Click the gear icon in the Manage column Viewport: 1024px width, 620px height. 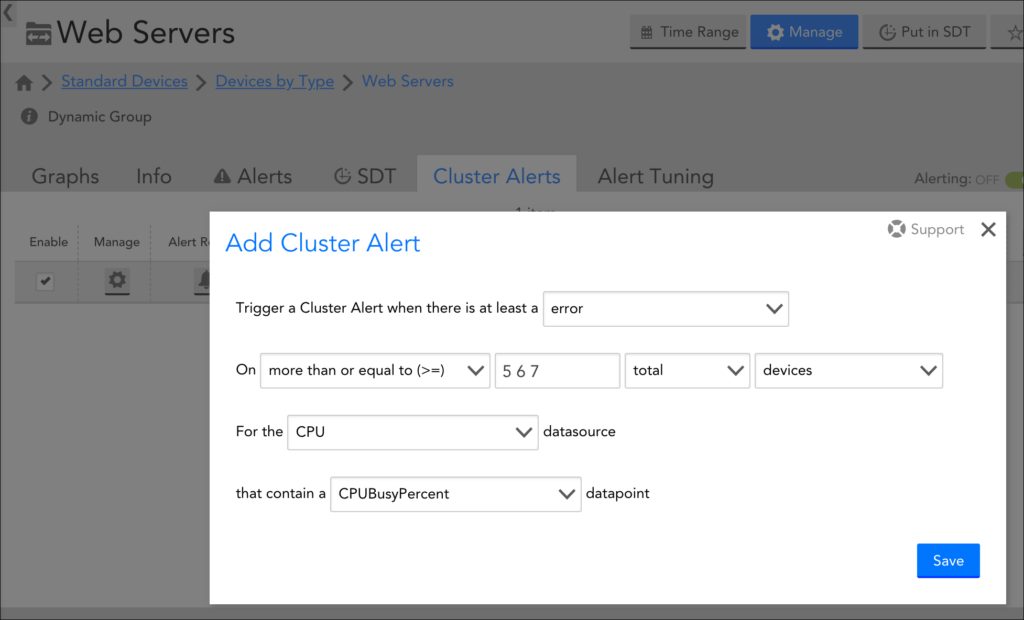[x=116, y=281]
